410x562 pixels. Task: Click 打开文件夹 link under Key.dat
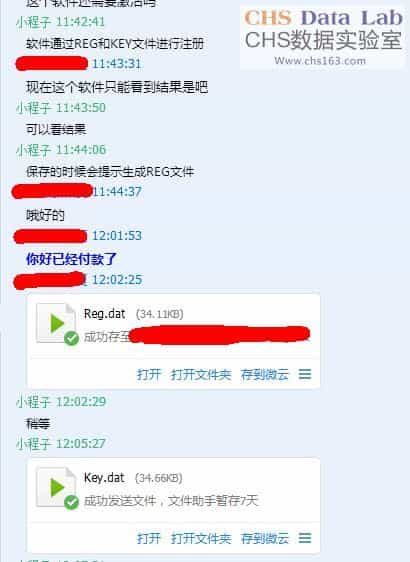(201, 538)
